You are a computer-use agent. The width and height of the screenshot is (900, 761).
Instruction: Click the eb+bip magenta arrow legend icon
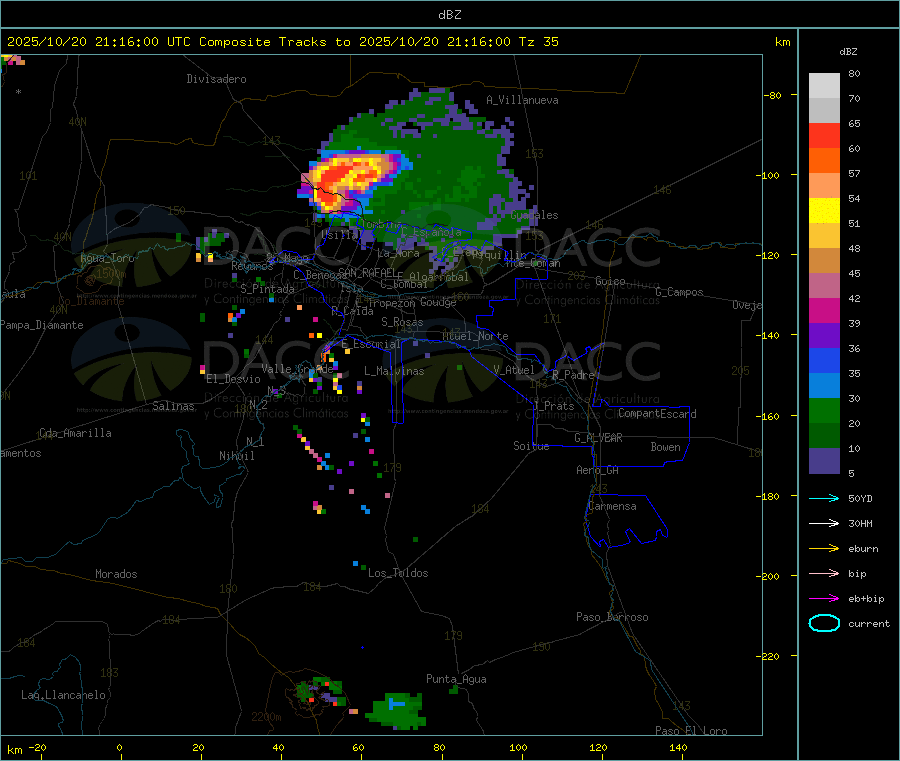[x=824, y=599]
